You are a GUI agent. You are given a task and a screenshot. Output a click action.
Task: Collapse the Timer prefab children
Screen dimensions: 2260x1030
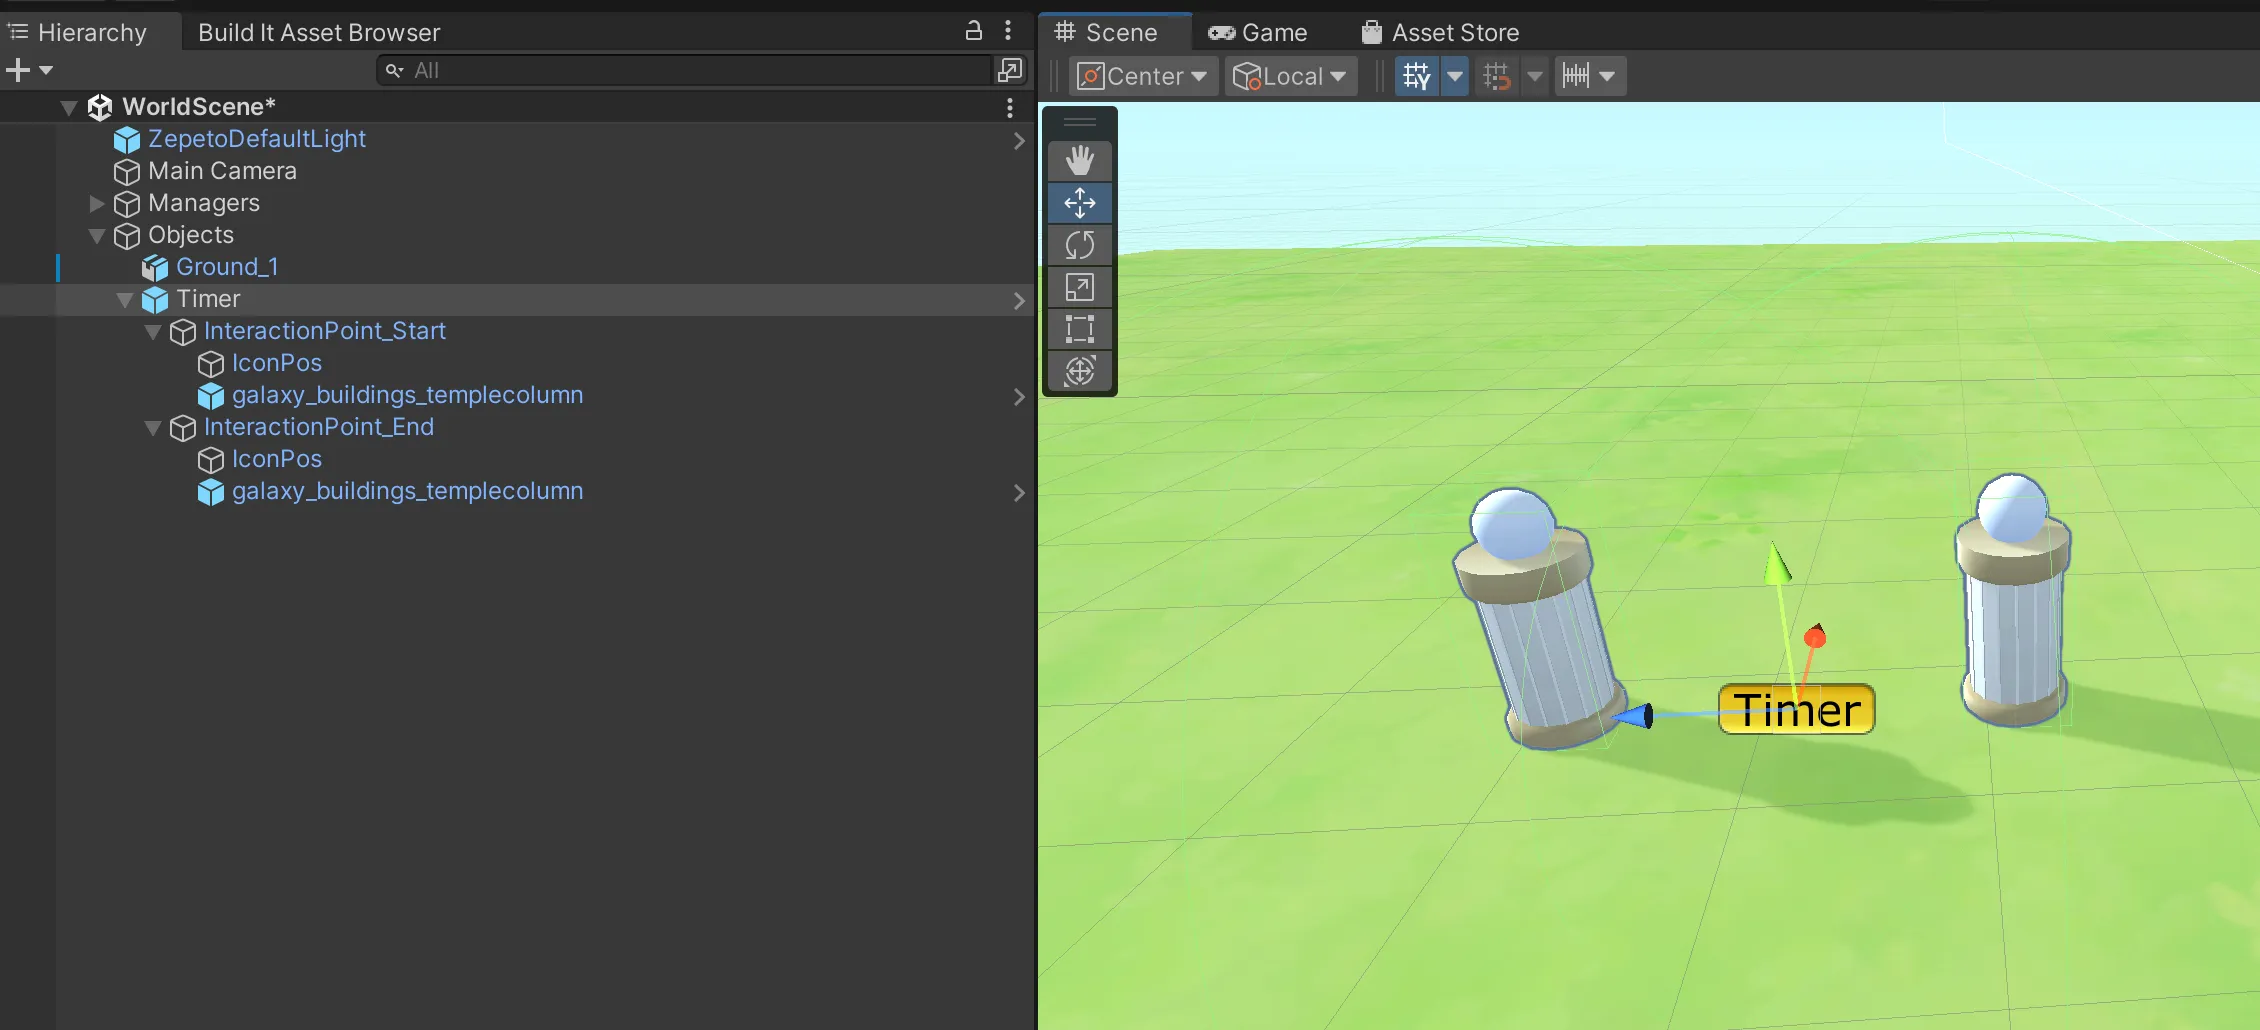pos(125,300)
